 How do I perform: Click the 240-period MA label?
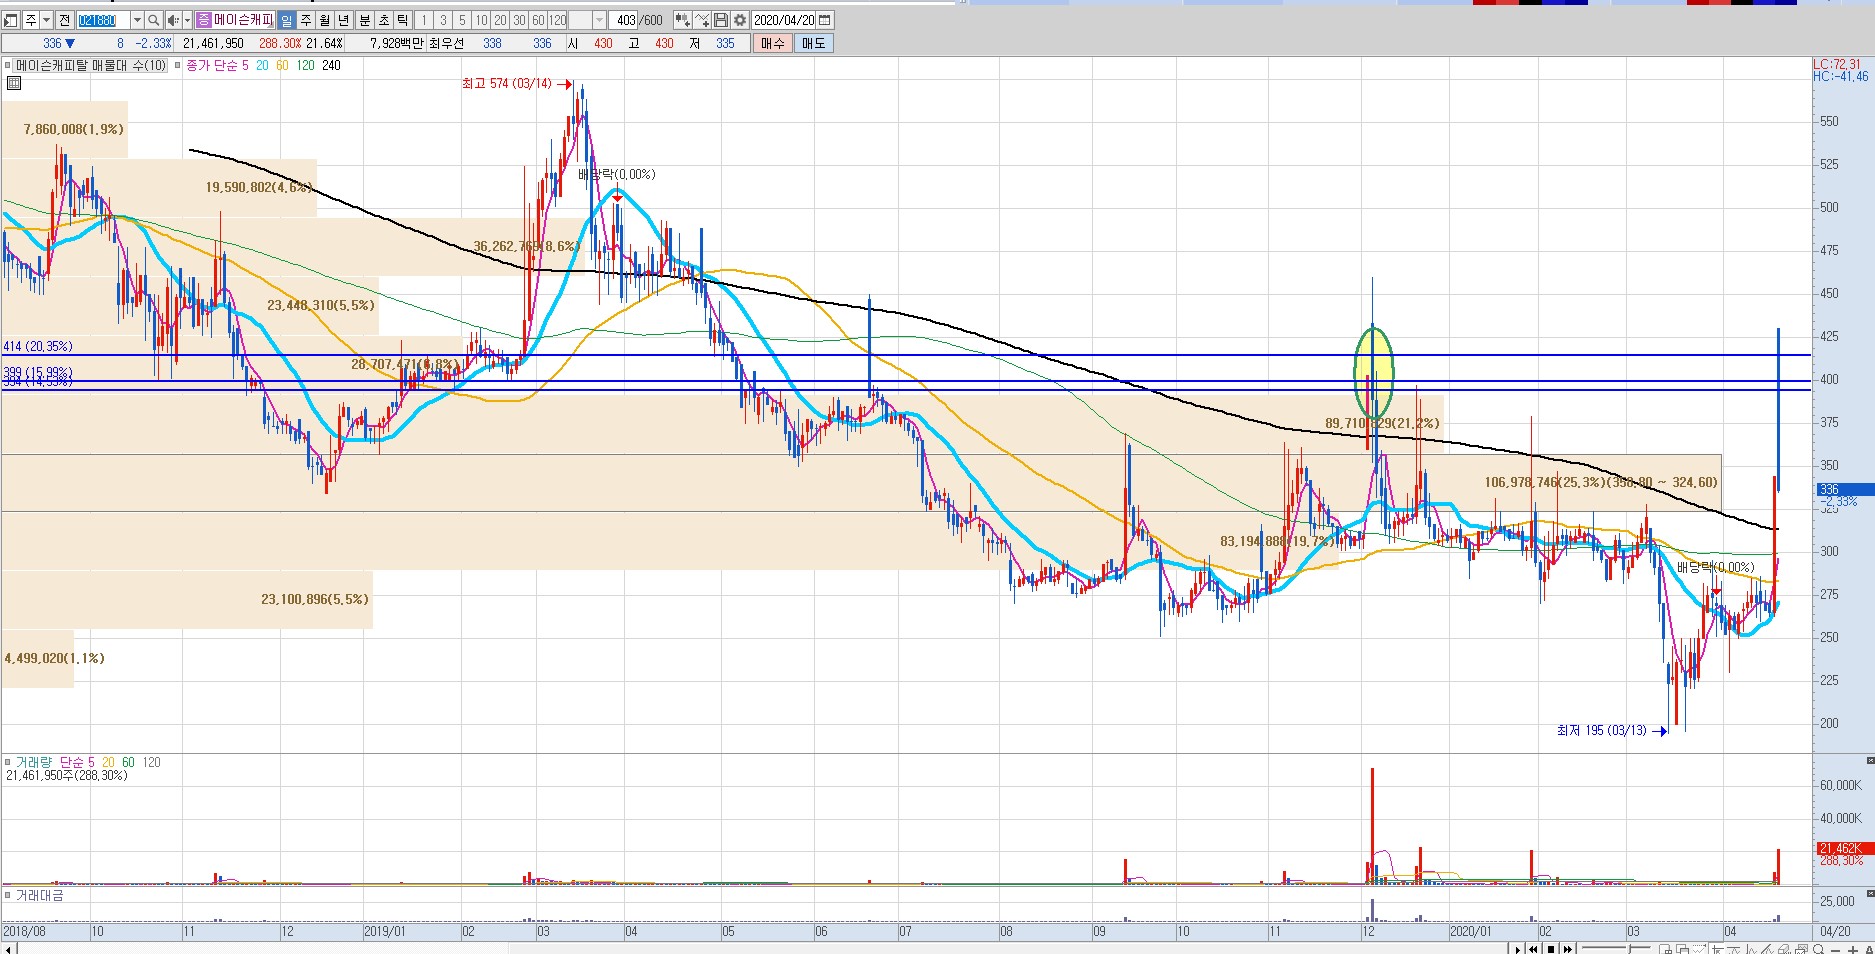pos(331,66)
